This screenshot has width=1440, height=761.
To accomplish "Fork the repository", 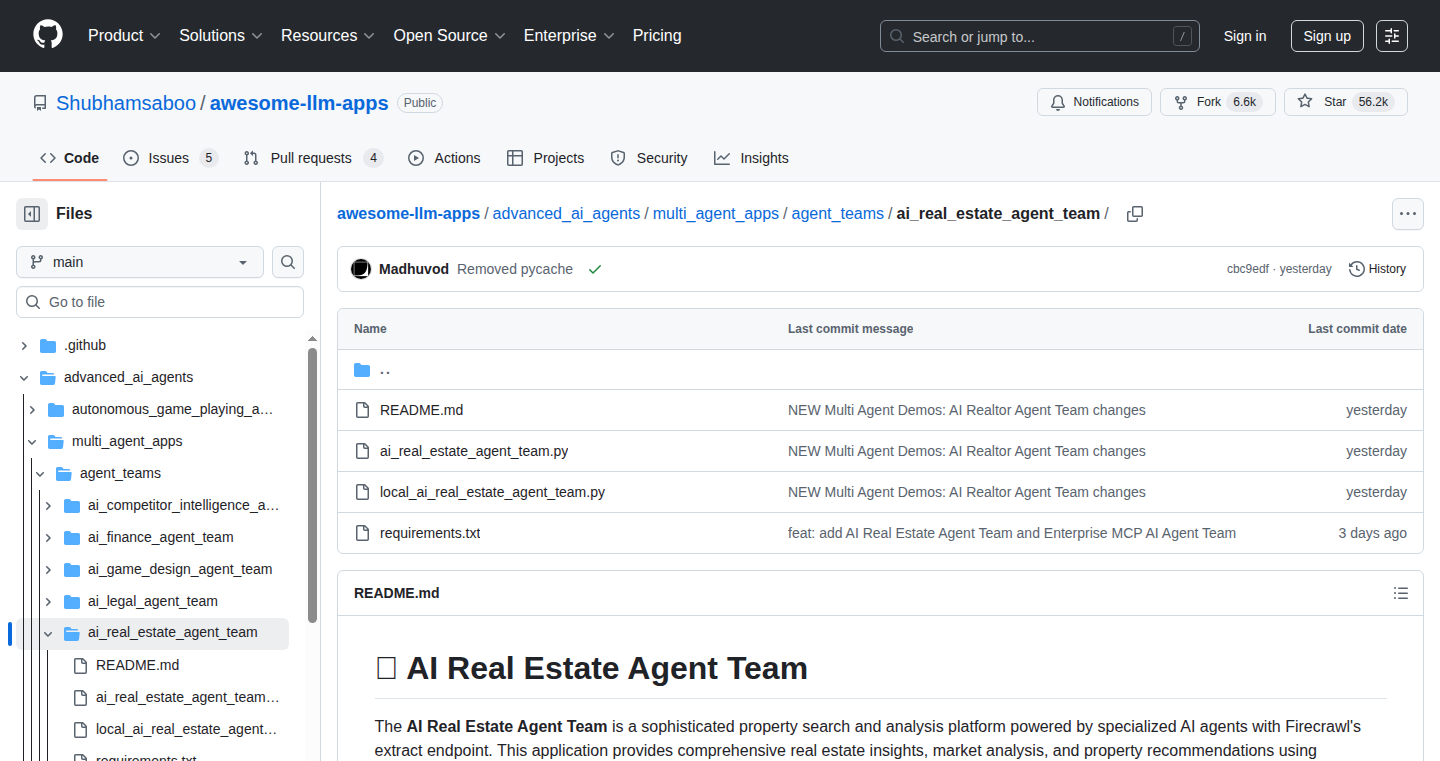I will (x=1218, y=102).
